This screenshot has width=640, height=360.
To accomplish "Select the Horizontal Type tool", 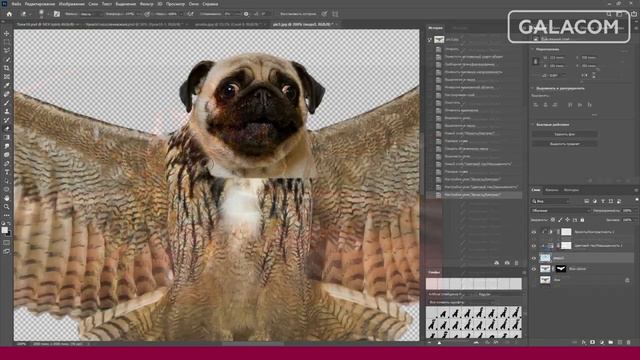I will coord(7,172).
